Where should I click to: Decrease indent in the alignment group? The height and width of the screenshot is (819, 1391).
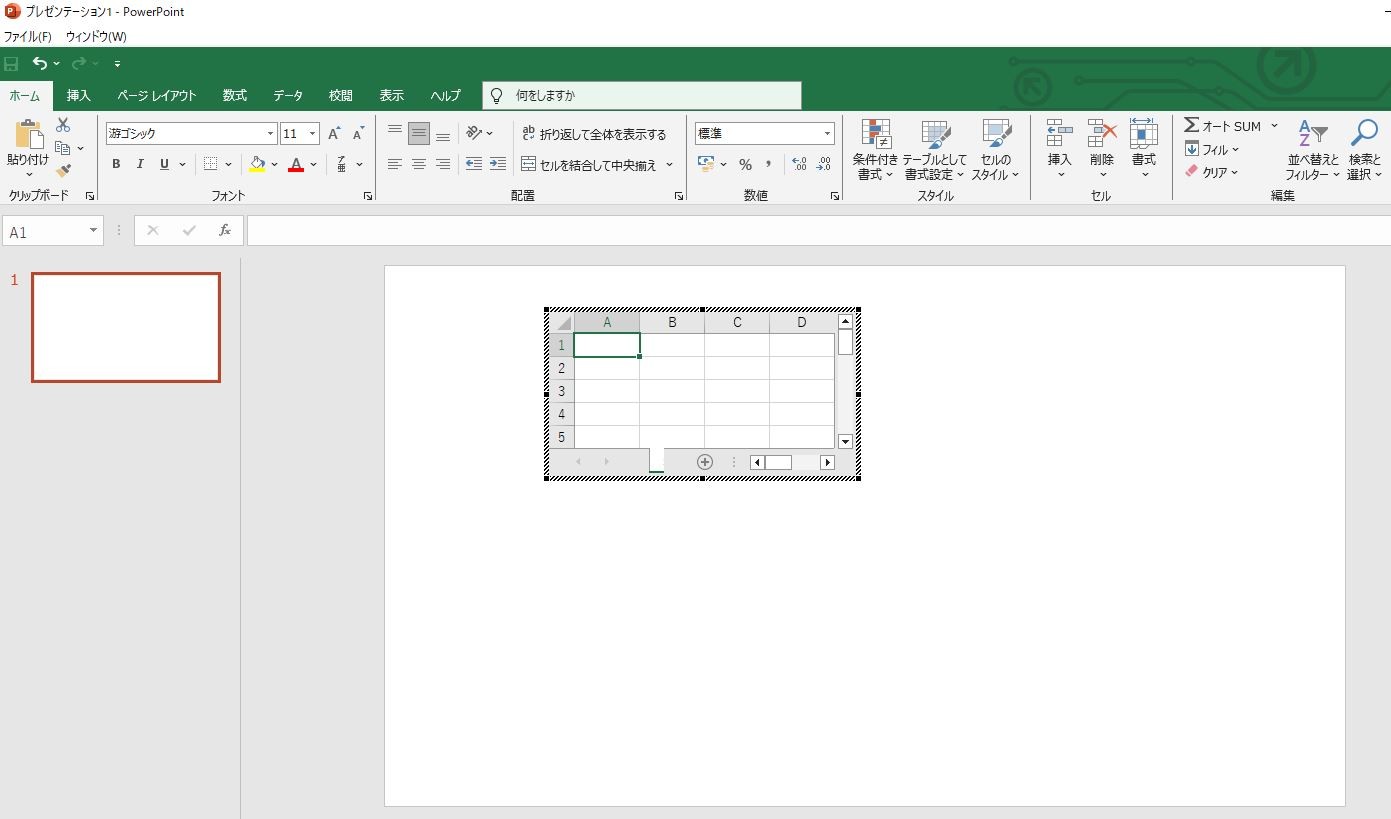point(474,164)
